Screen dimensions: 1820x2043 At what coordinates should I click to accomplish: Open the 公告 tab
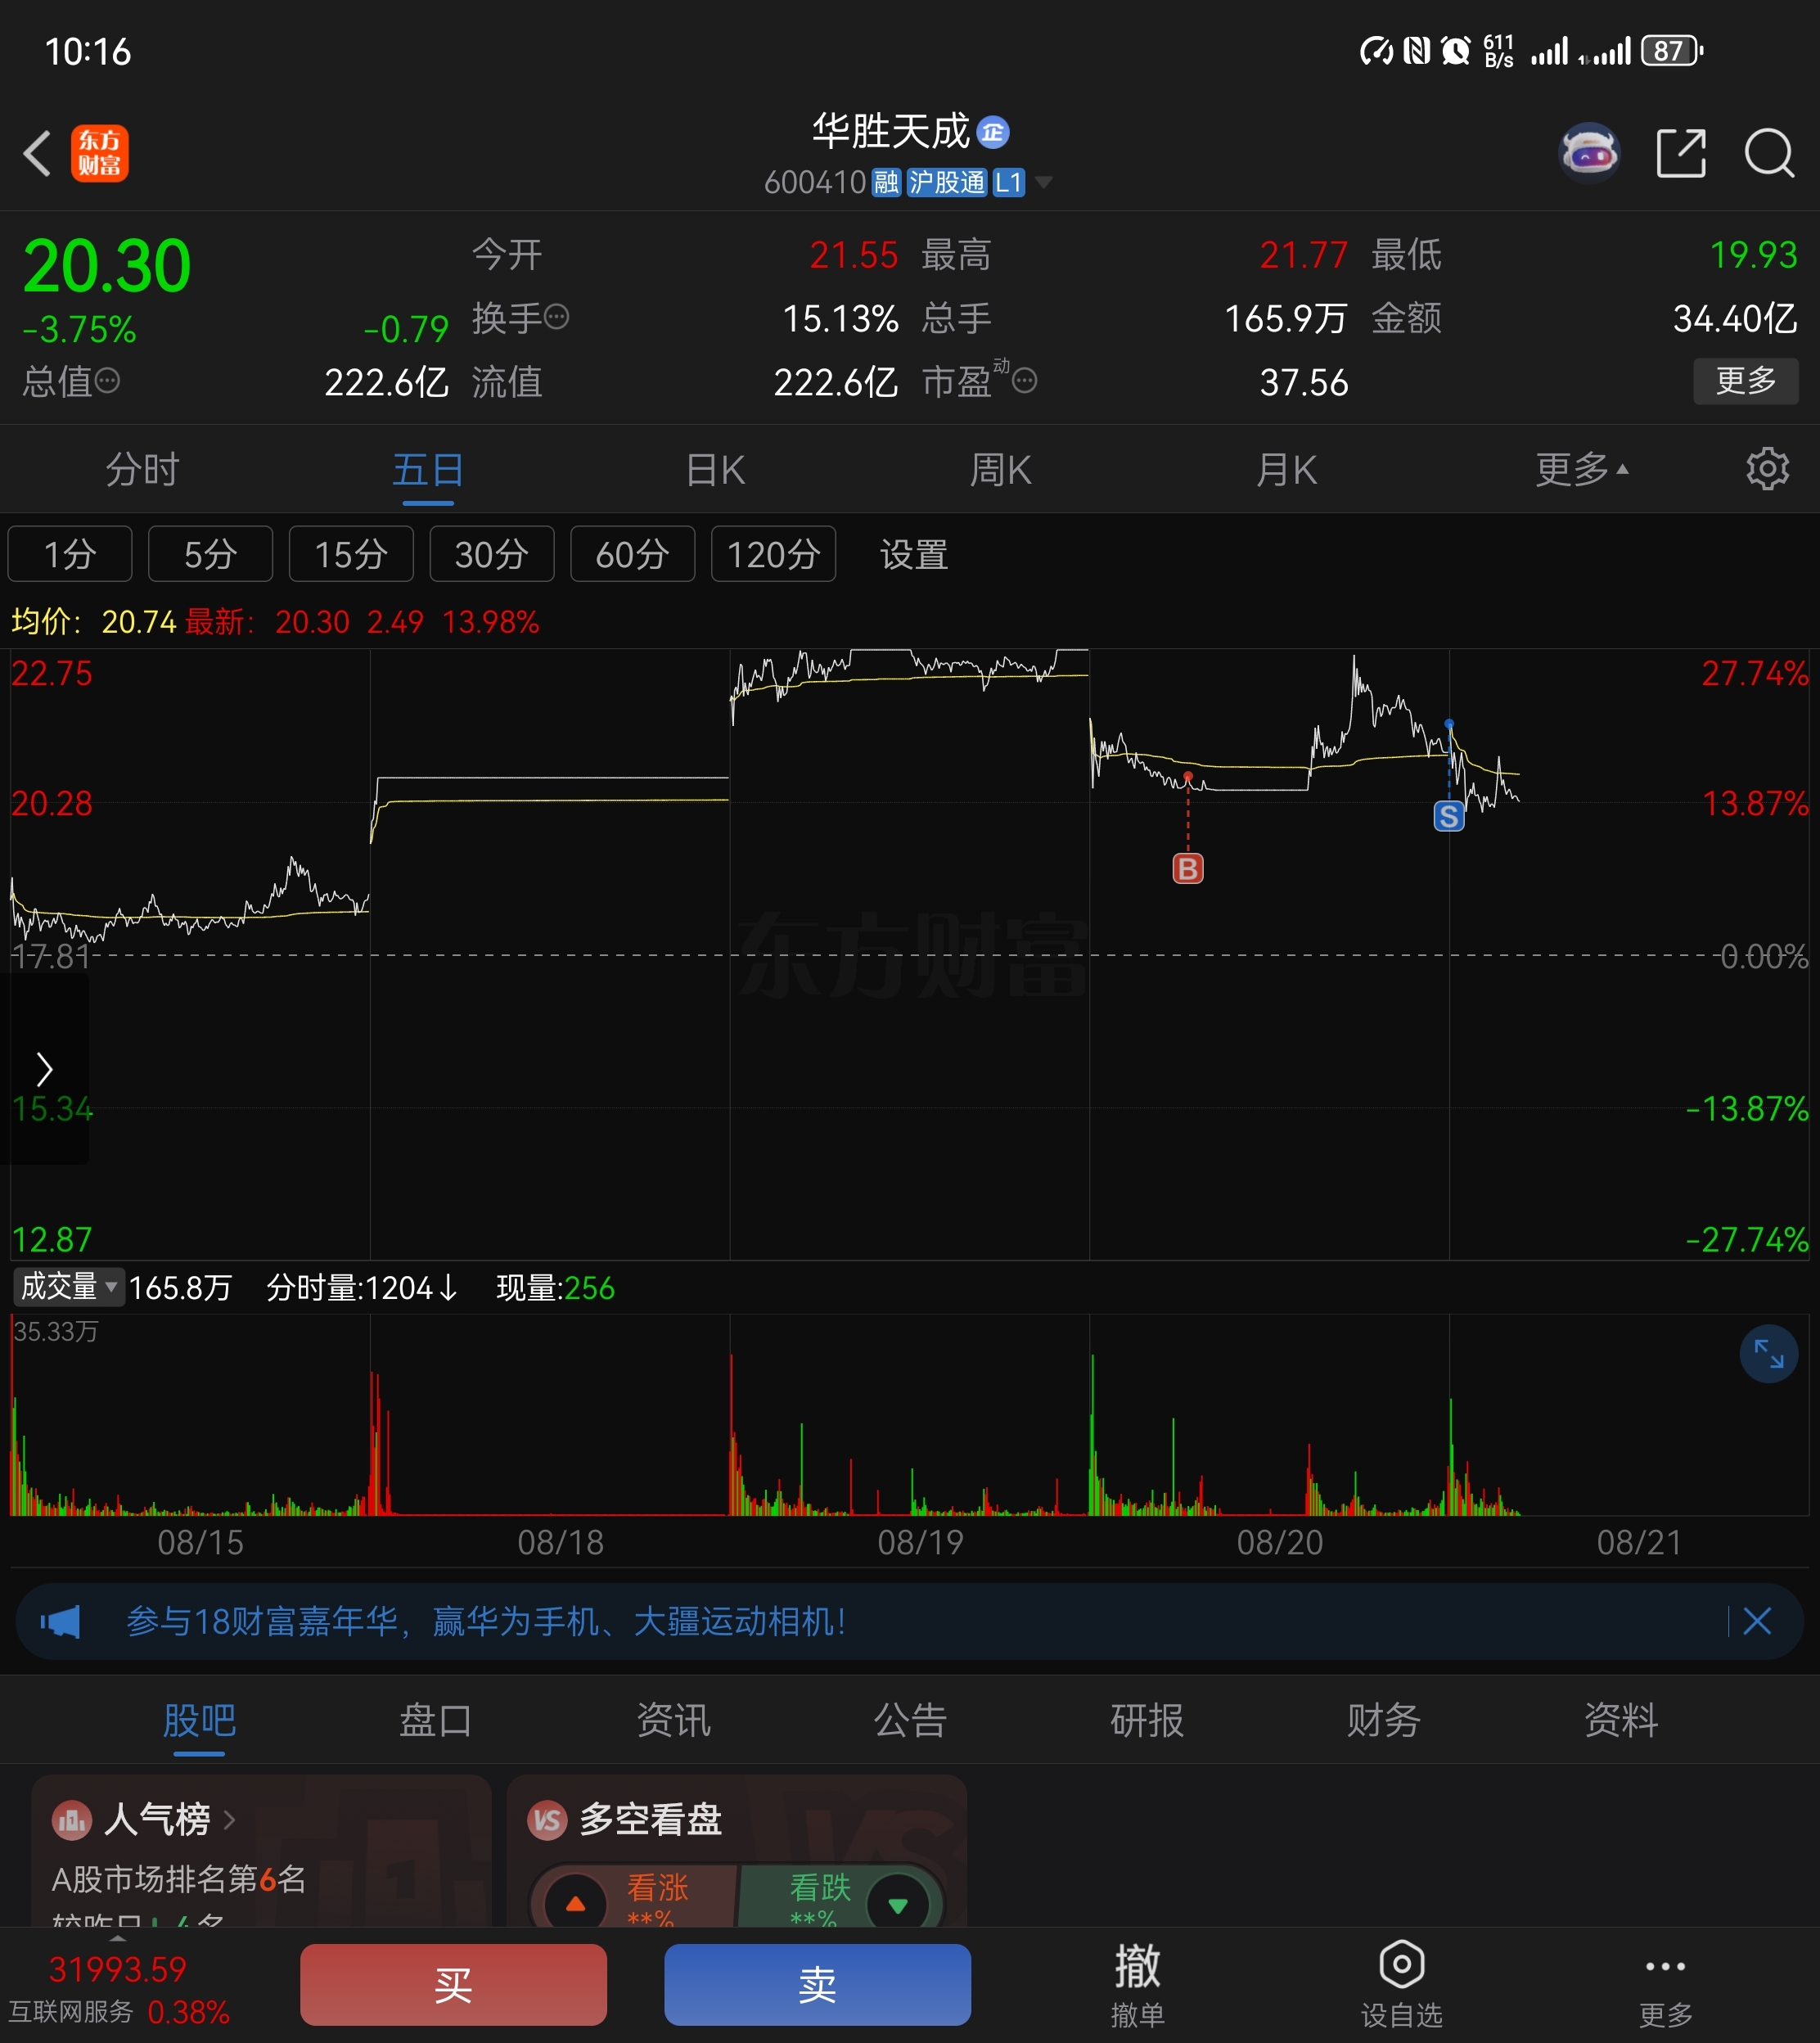910,1720
